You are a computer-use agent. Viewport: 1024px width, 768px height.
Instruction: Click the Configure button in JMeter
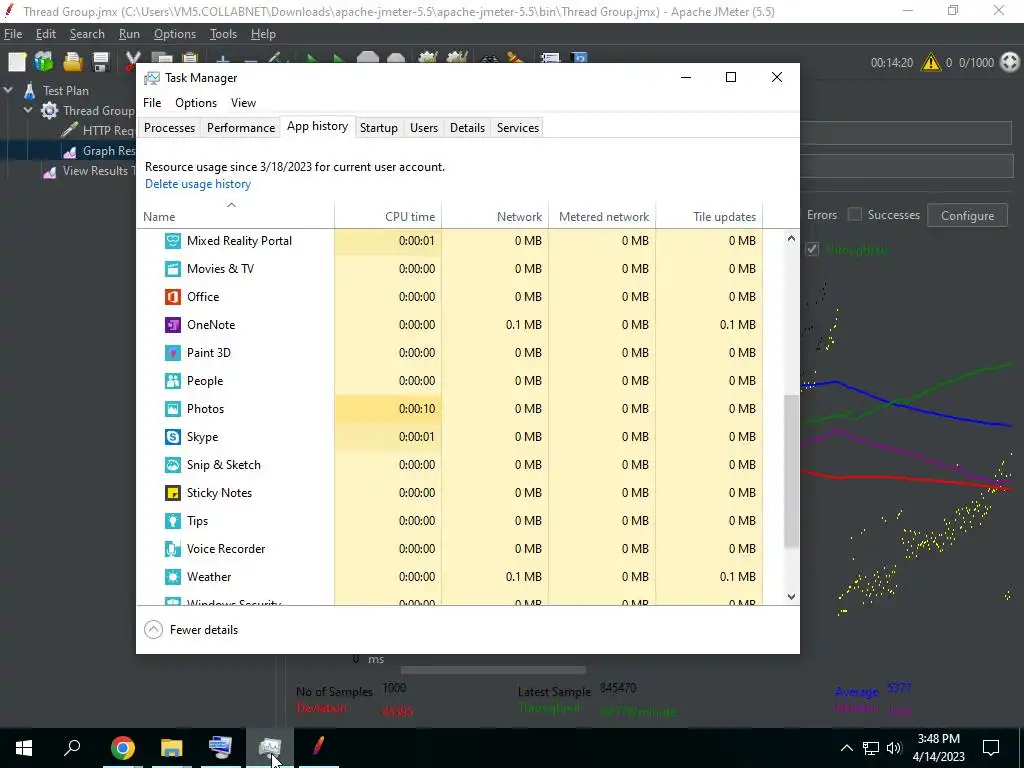967,216
